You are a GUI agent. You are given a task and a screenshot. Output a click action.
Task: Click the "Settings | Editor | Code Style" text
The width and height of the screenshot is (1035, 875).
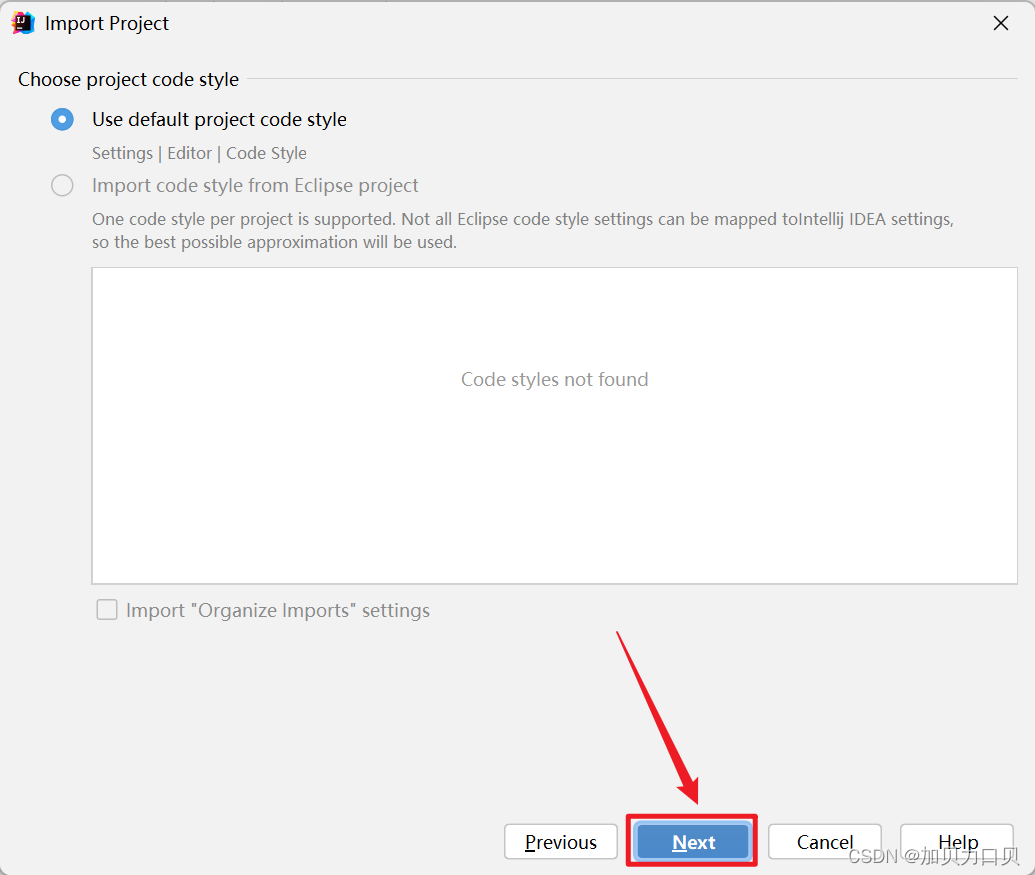(x=199, y=153)
